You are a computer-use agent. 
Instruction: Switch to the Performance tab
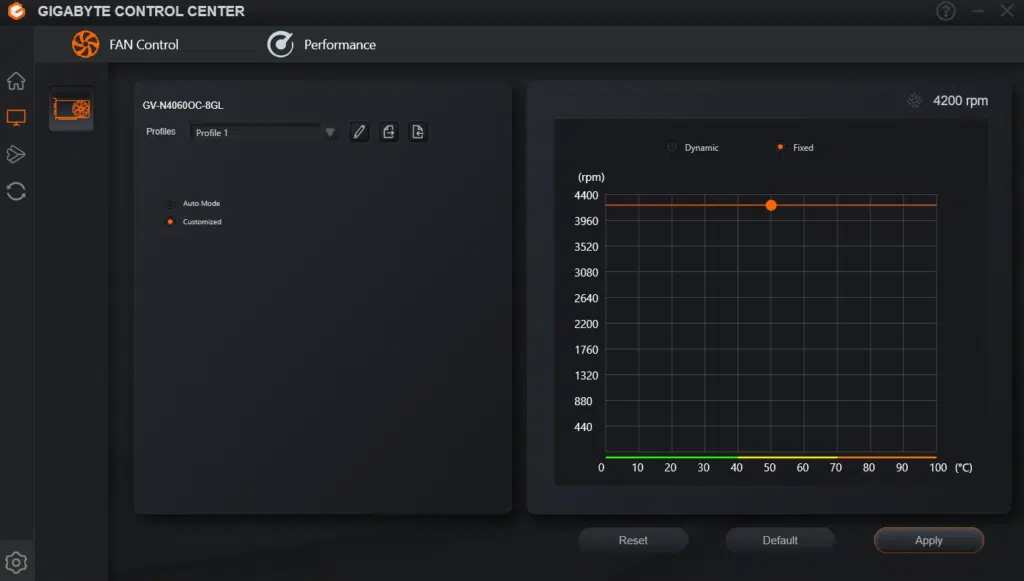point(321,44)
